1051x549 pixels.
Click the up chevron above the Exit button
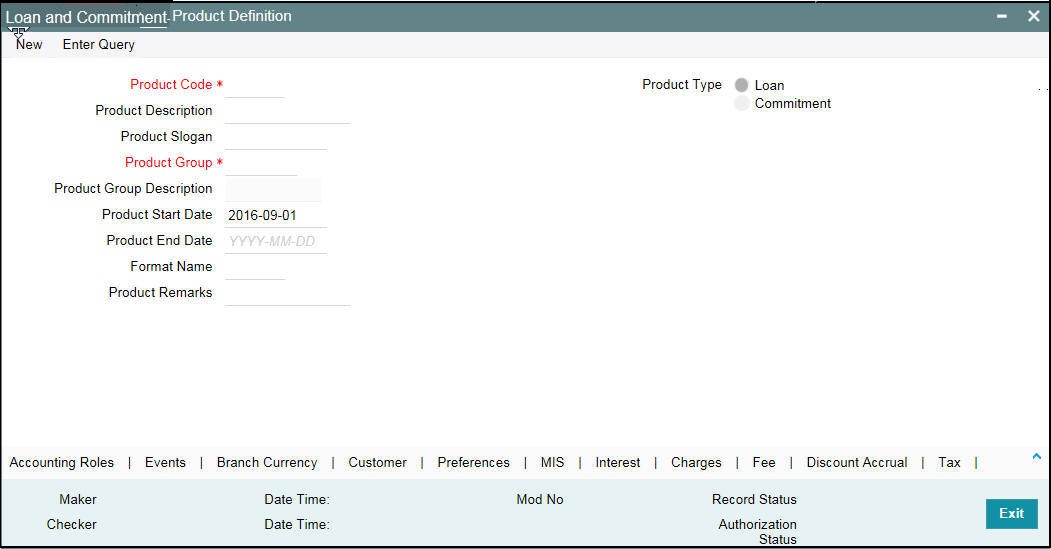pos(1036,456)
